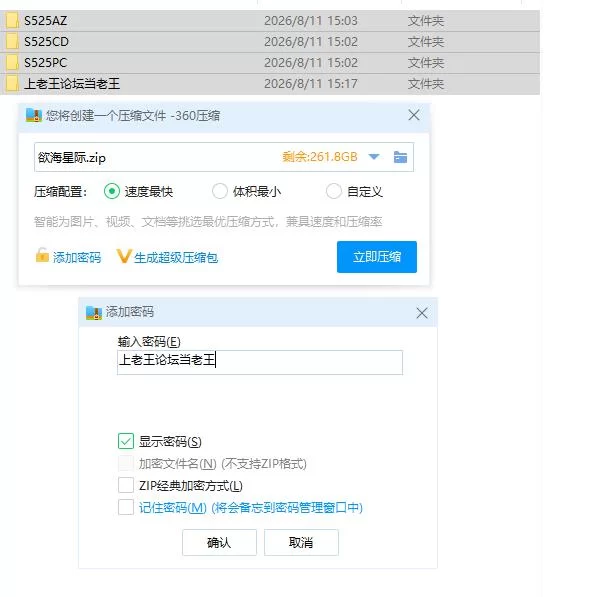Click the padlock icon next to 添加密码
The image size is (597, 597).
point(42,255)
